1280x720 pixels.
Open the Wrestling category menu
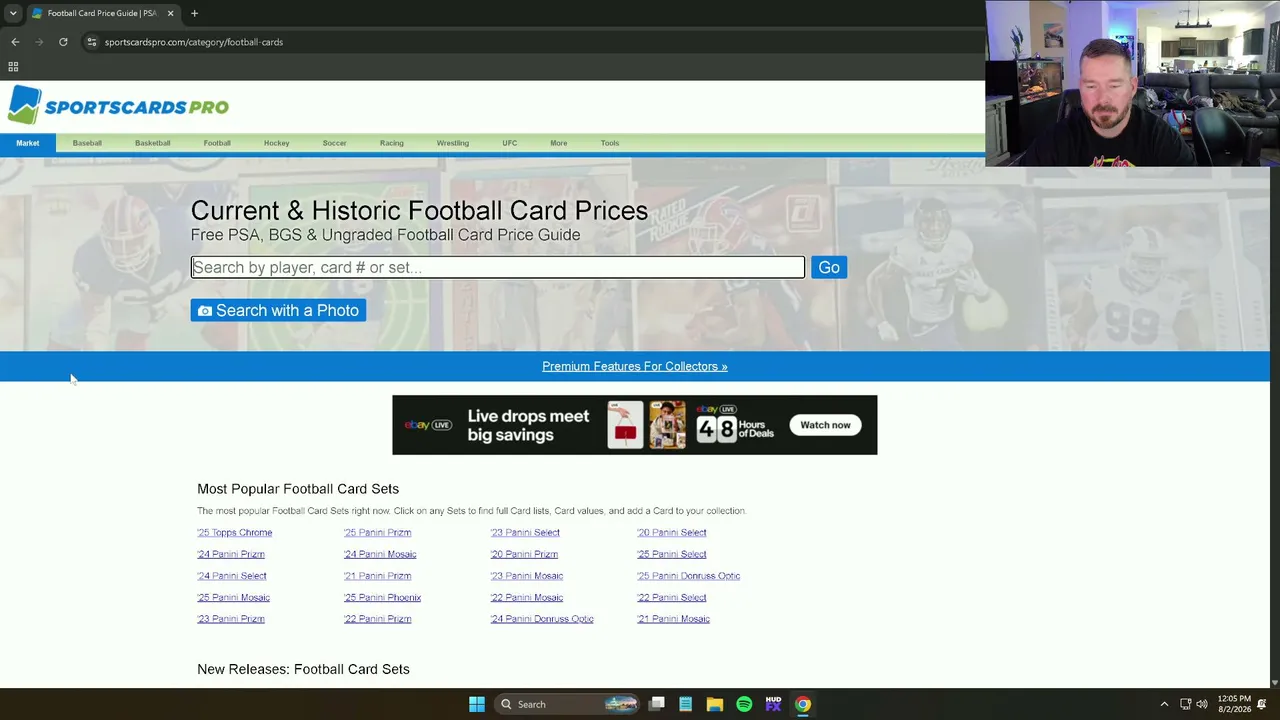pyautogui.click(x=452, y=143)
